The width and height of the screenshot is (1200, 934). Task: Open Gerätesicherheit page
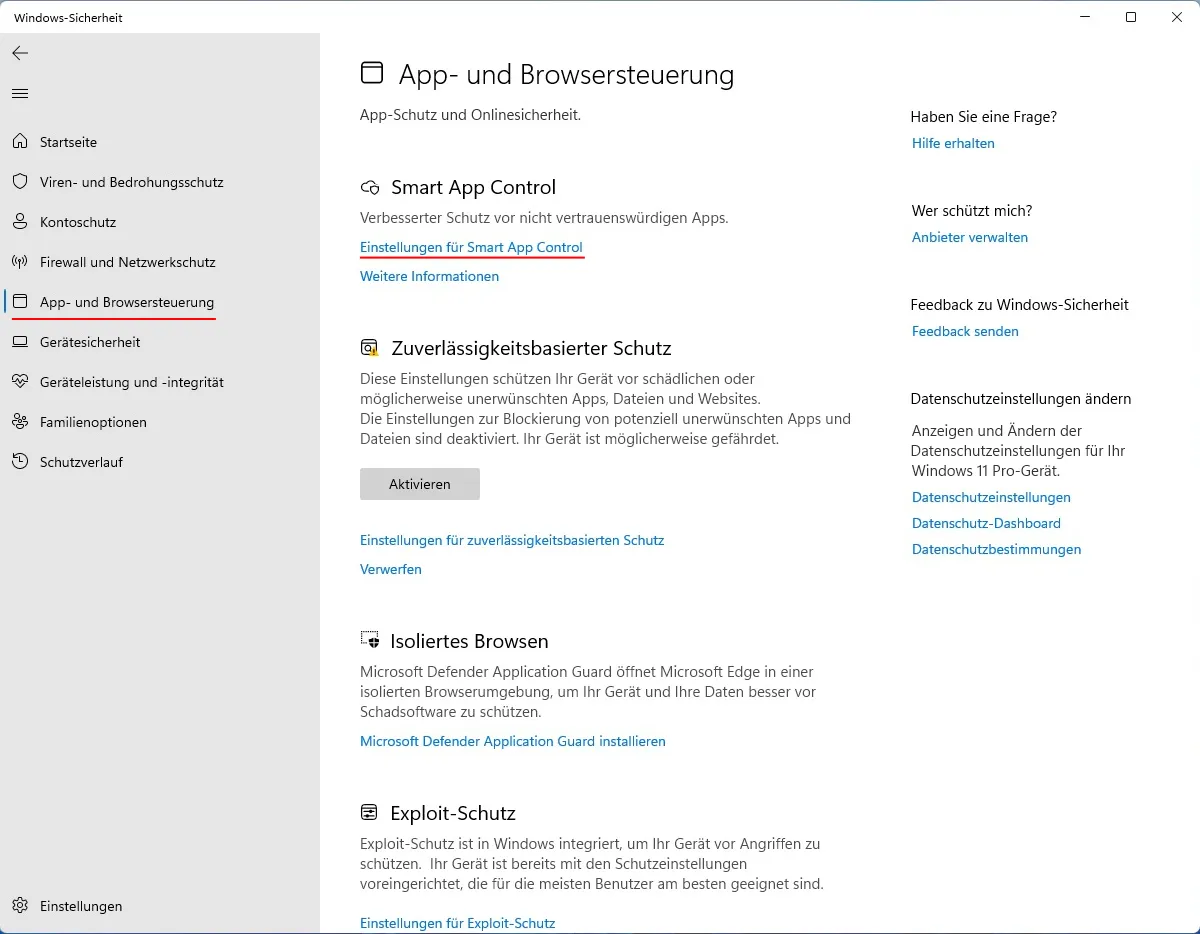90,342
